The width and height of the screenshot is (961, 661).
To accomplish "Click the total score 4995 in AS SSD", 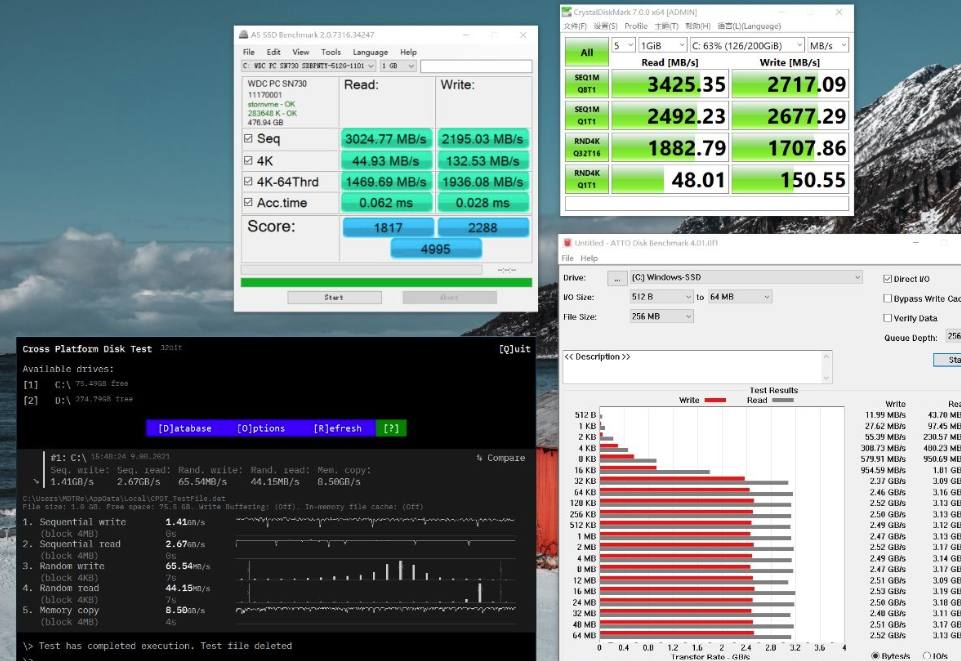I will point(436,249).
